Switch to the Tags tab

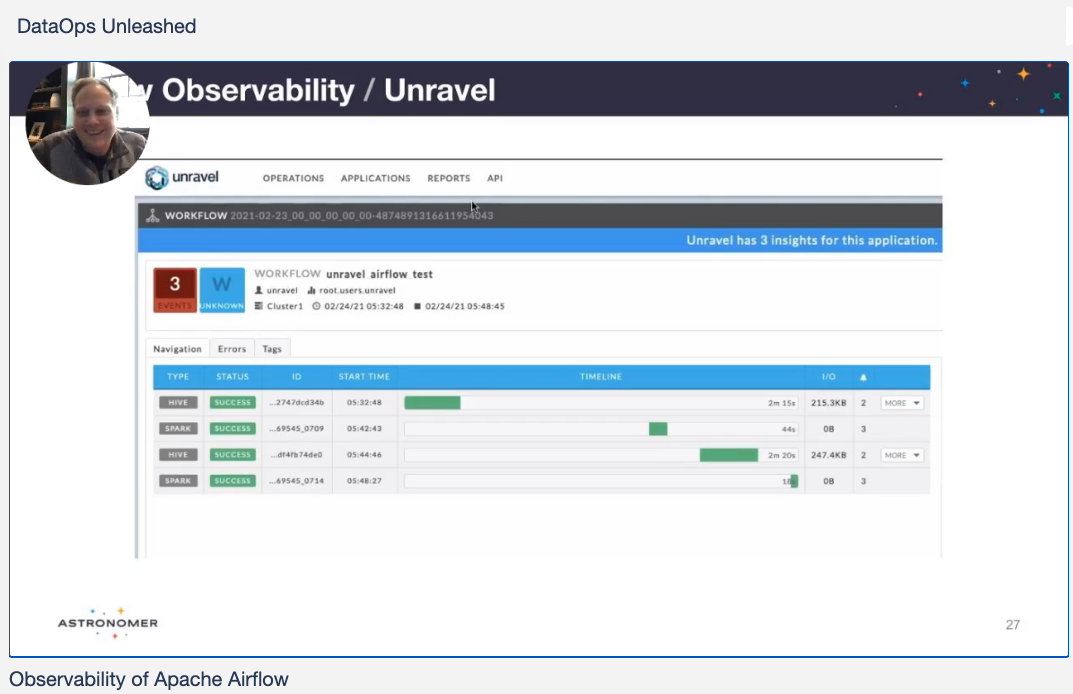(x=272, y=348)
